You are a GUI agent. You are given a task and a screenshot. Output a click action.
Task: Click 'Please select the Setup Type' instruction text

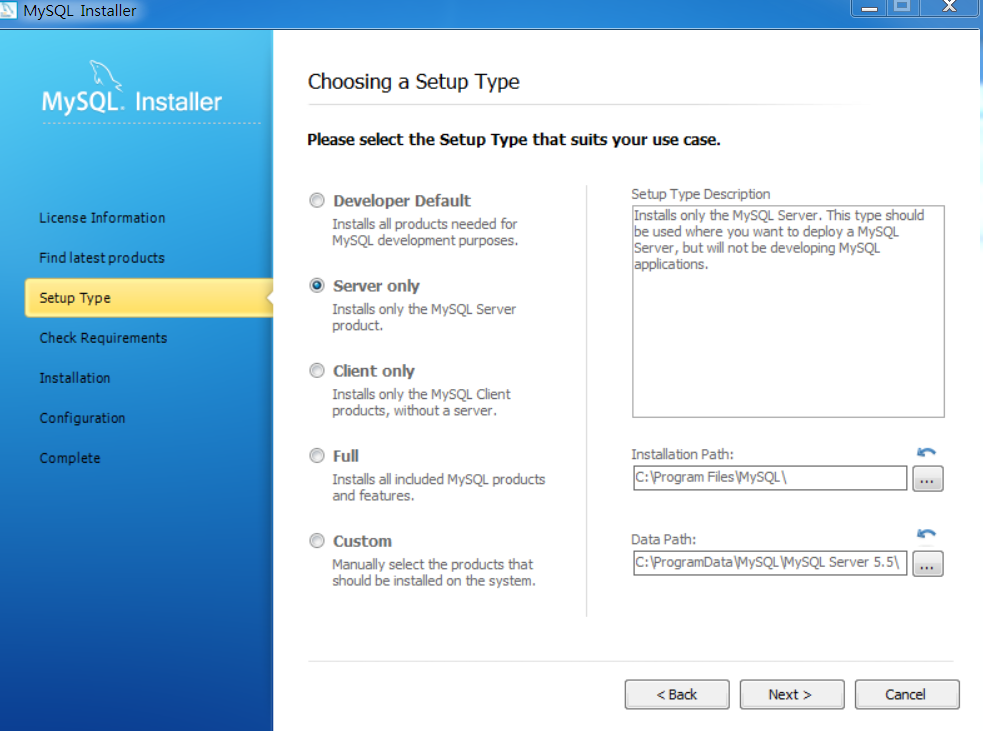pos(513,140)
